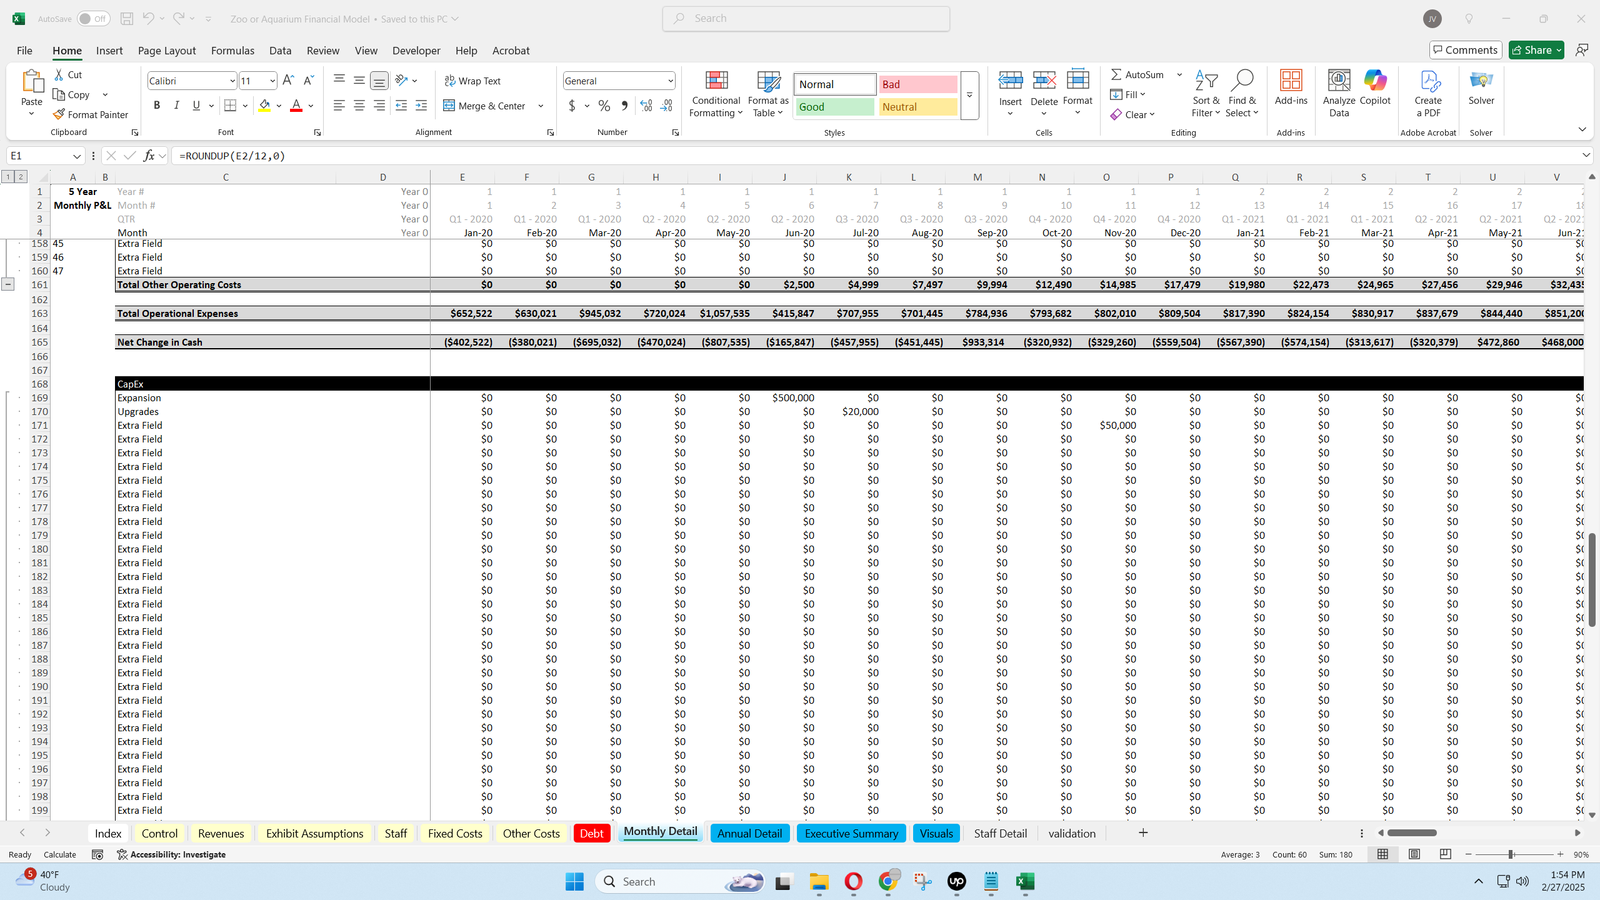The image size is (1600, 900).
Task: Apply the Good cell style
Action: tap(834, 107)
